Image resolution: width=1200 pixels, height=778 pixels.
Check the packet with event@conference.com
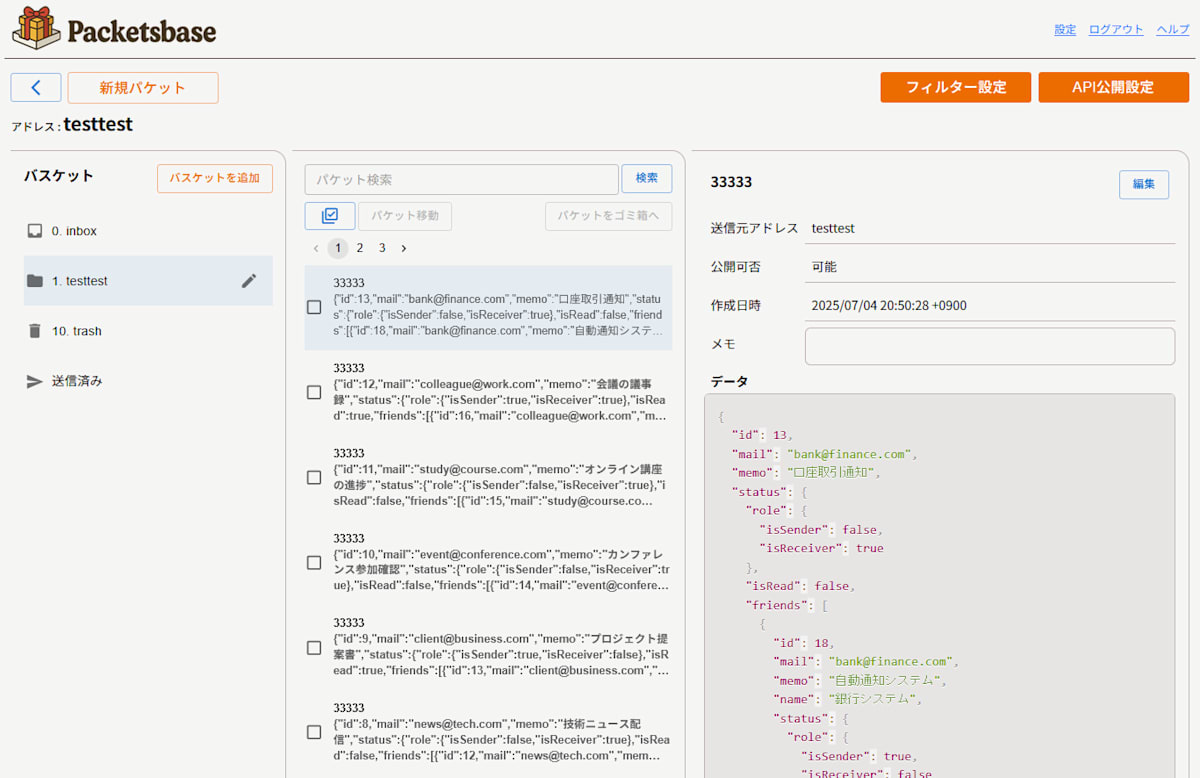314,562
